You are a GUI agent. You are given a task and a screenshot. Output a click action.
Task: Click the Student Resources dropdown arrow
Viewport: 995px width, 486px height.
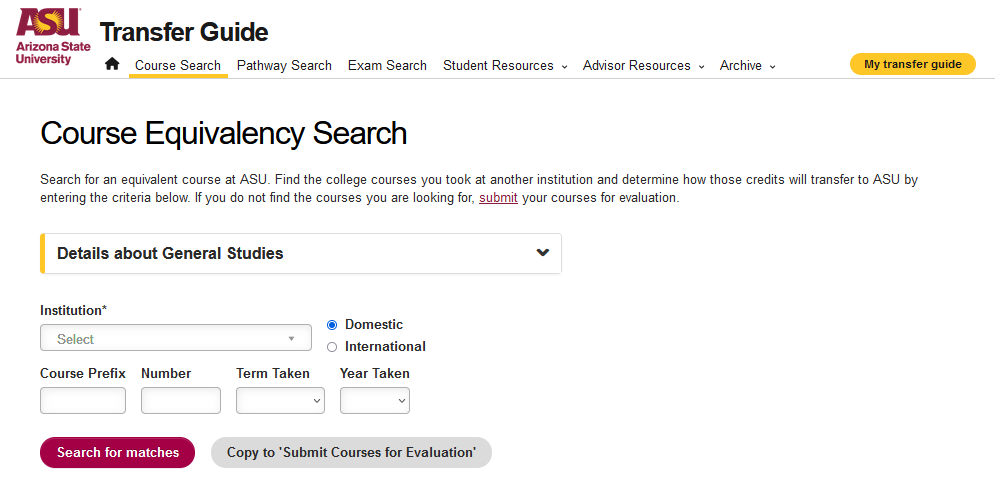point(564,67)
